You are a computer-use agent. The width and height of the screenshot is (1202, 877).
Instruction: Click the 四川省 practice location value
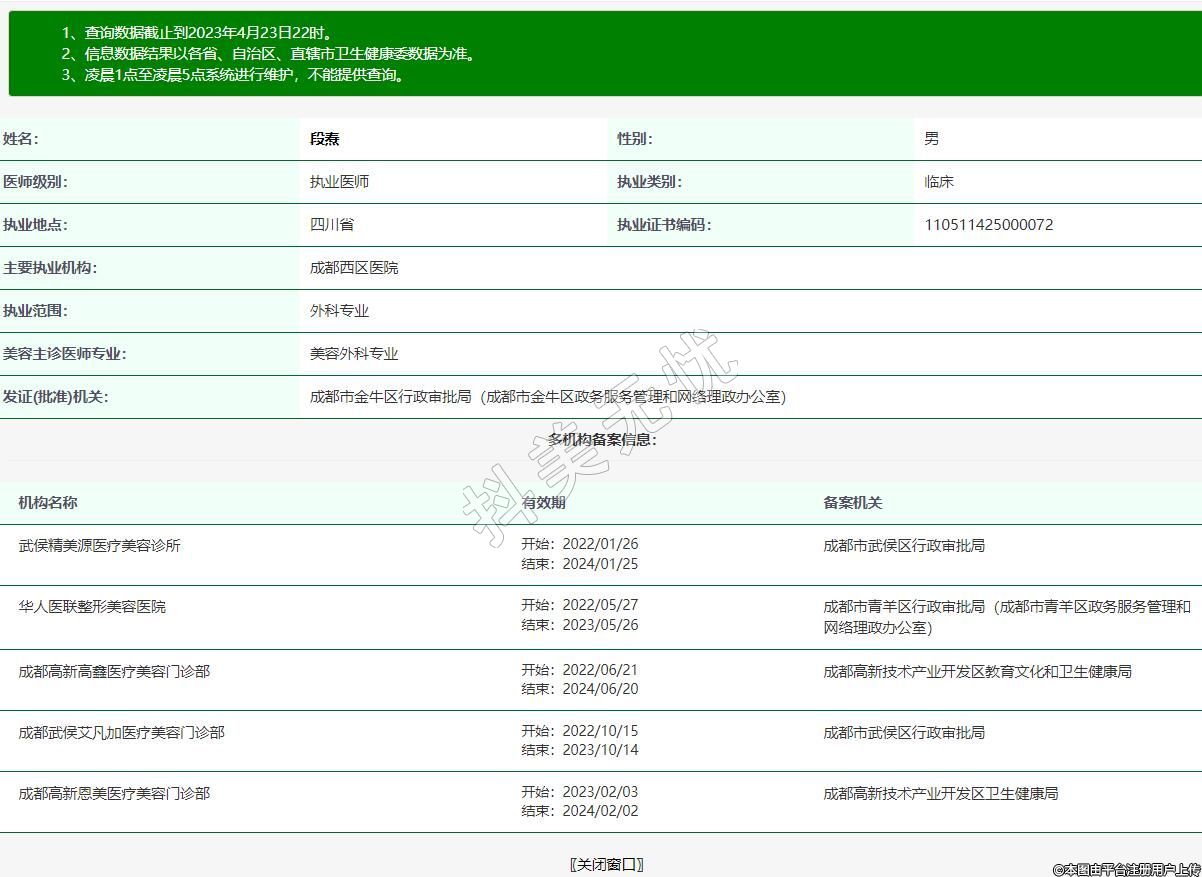(332, 225)
